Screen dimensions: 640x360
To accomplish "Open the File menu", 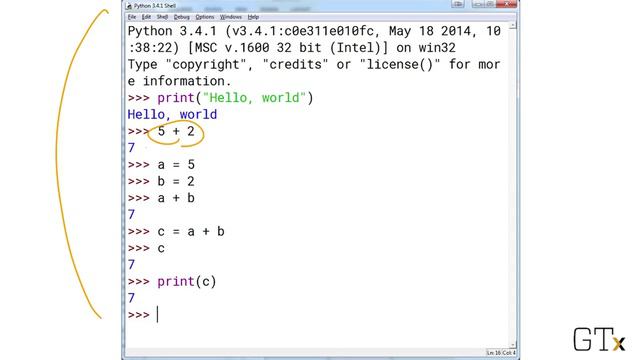I will 132,17.
